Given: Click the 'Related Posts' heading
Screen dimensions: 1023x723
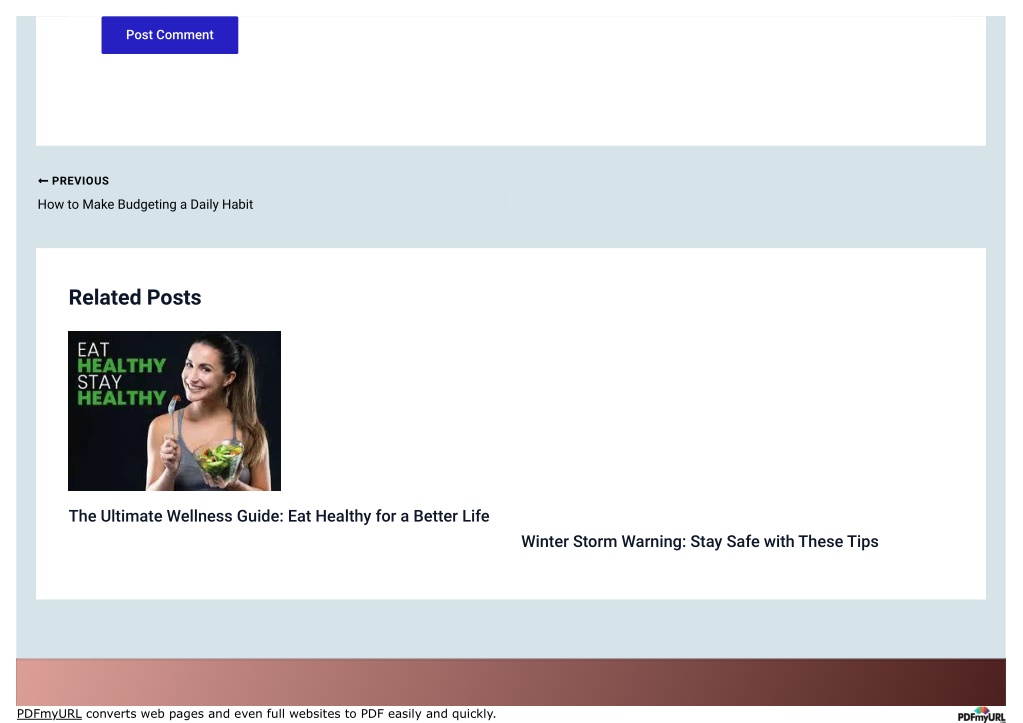Looking at the screenshot, I should coord(135,298).
